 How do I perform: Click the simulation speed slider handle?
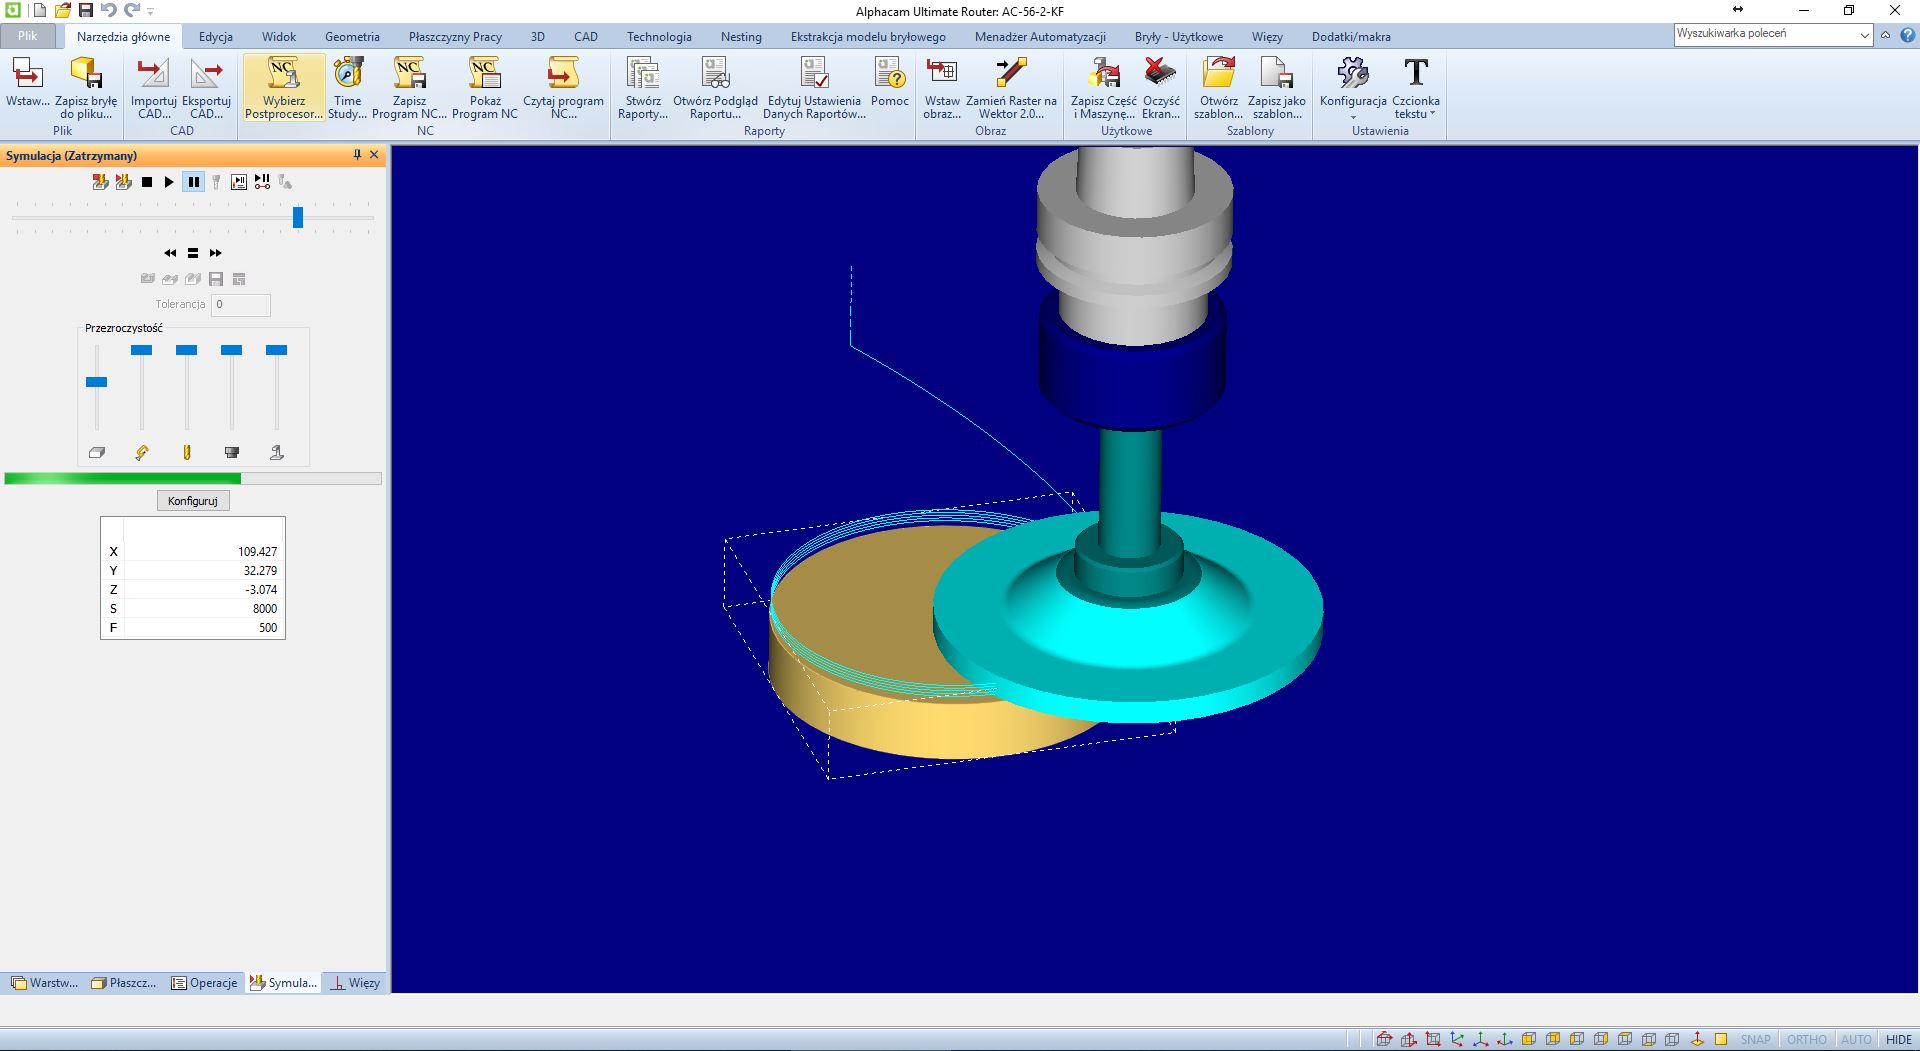click(298, 217)
